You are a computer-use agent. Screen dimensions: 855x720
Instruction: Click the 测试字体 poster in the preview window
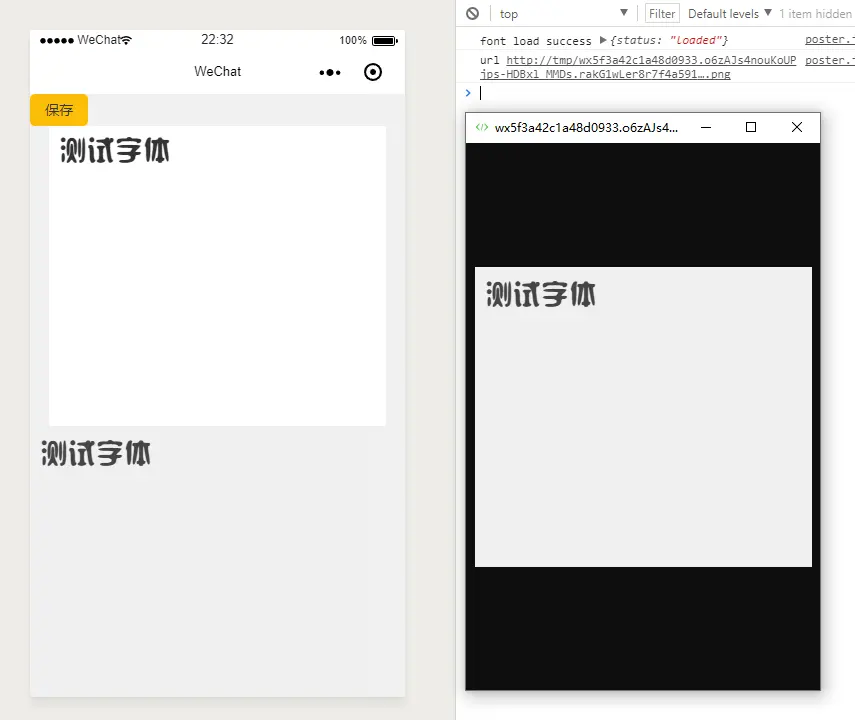(x=643, y=417)
